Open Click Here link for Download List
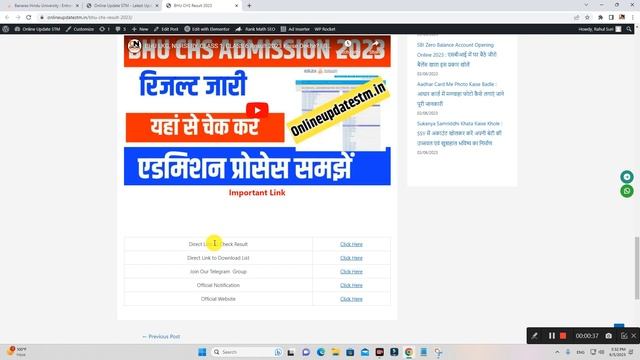640x360 pixels. (351, 258)
